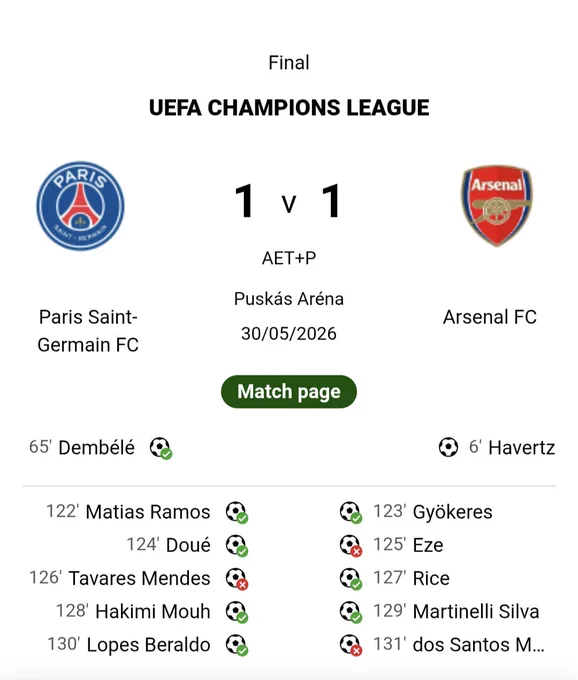Click Doué's scored penalty icon
The image size is (578, 680).
click(x=237, y=546)
